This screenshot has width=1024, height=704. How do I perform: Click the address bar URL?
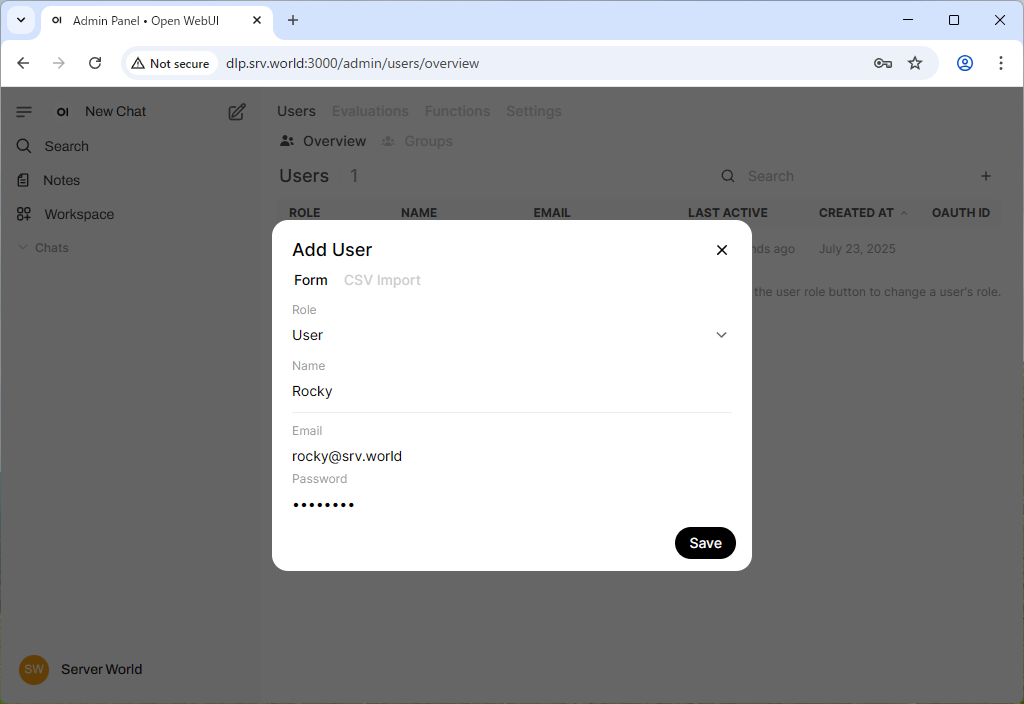[353, 63]
